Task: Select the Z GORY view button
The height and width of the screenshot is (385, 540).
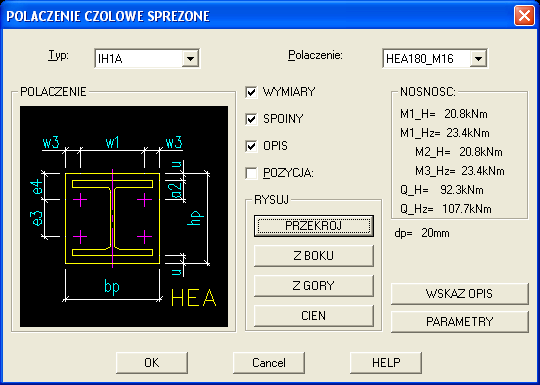Action: (x=314, y=286)
